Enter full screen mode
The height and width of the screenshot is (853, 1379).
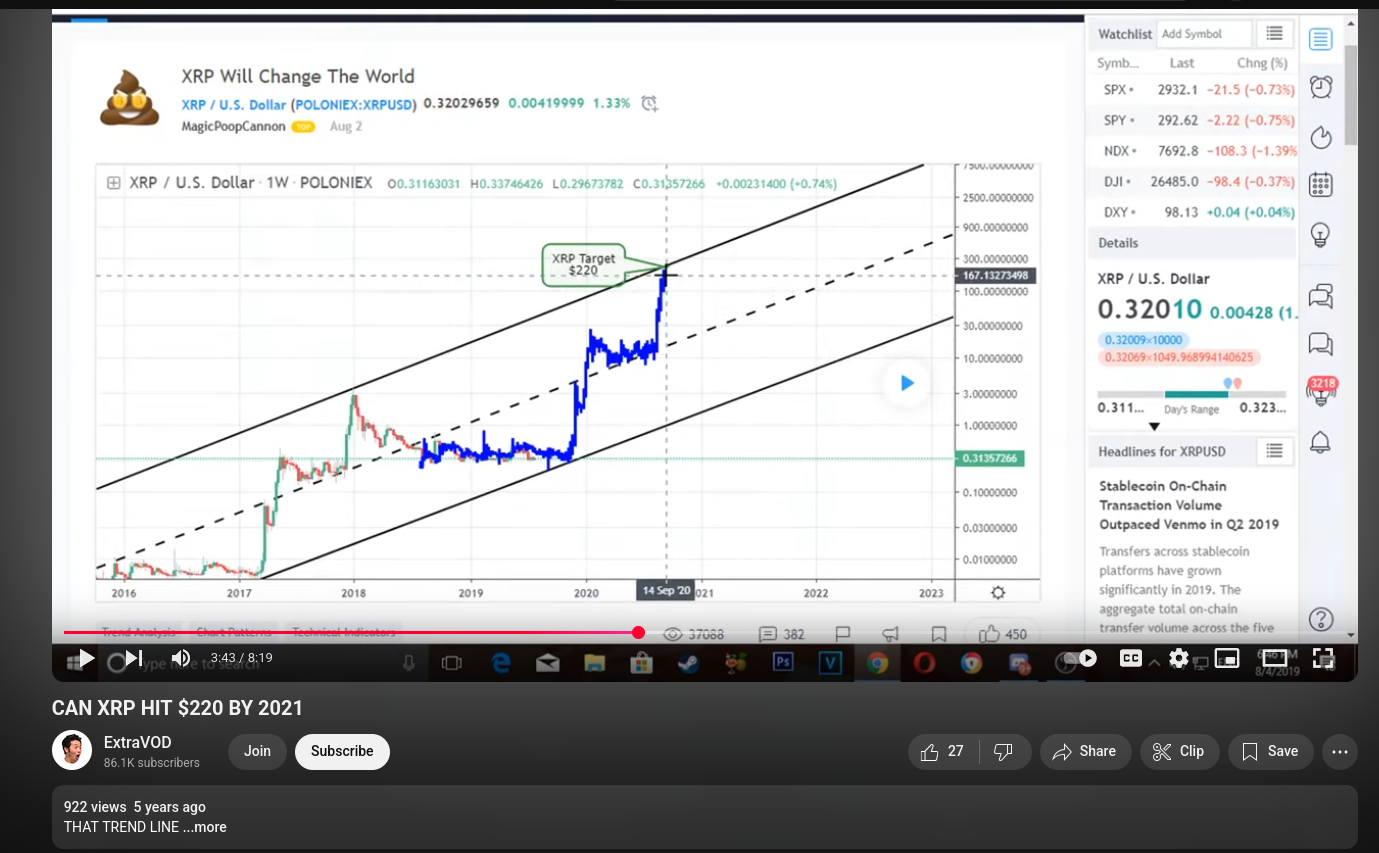(x=1323, y=658)
